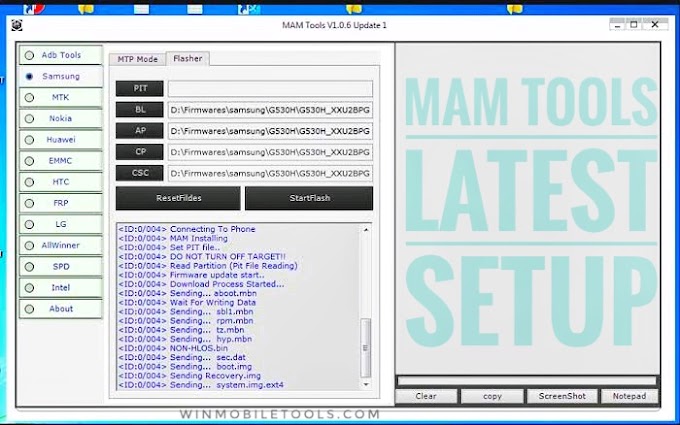The width and height of the screenshot is (680, 425).
Task: Click the log scrollbar thumb
Action: point(366,348)
